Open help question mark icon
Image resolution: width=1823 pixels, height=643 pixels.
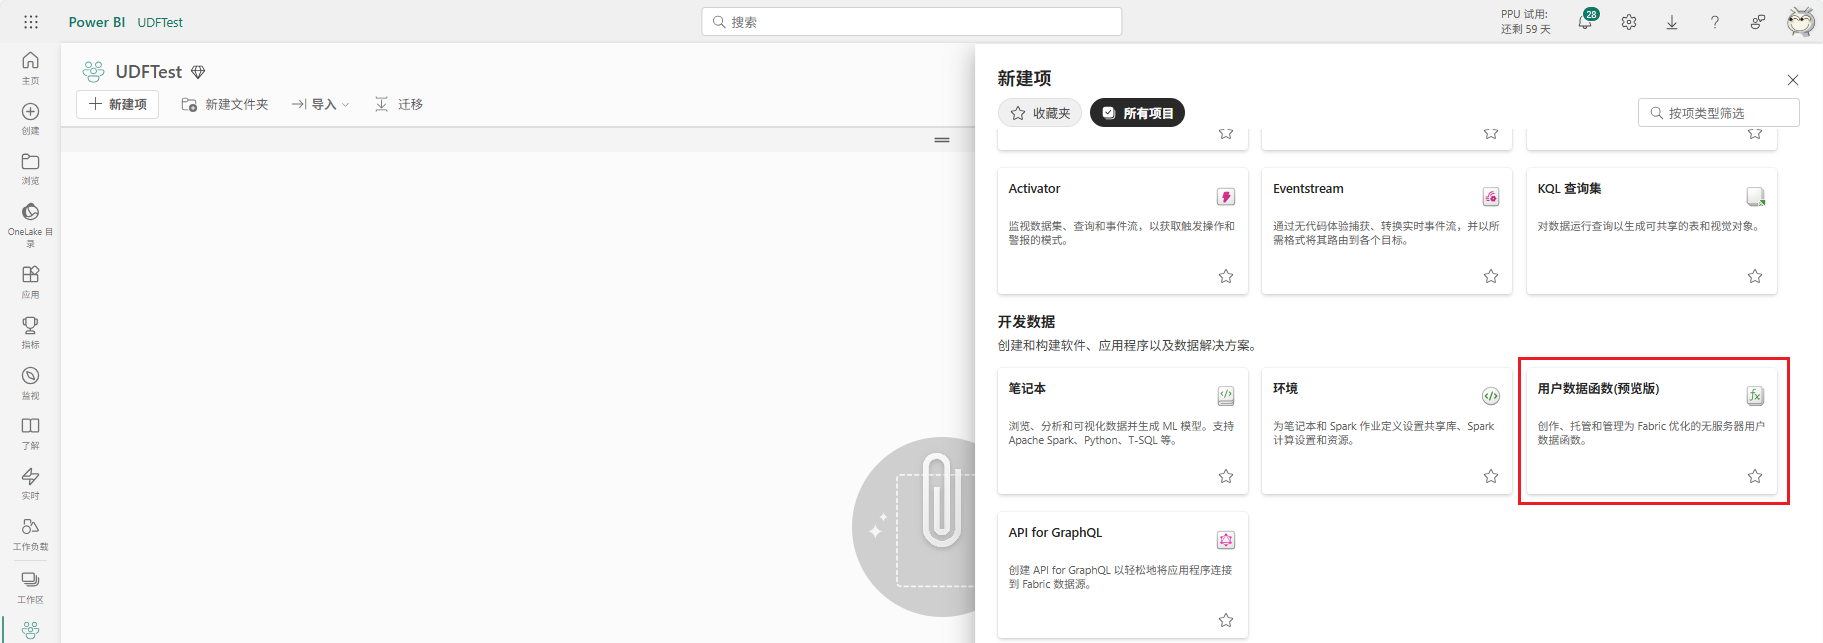(1715, 22)
